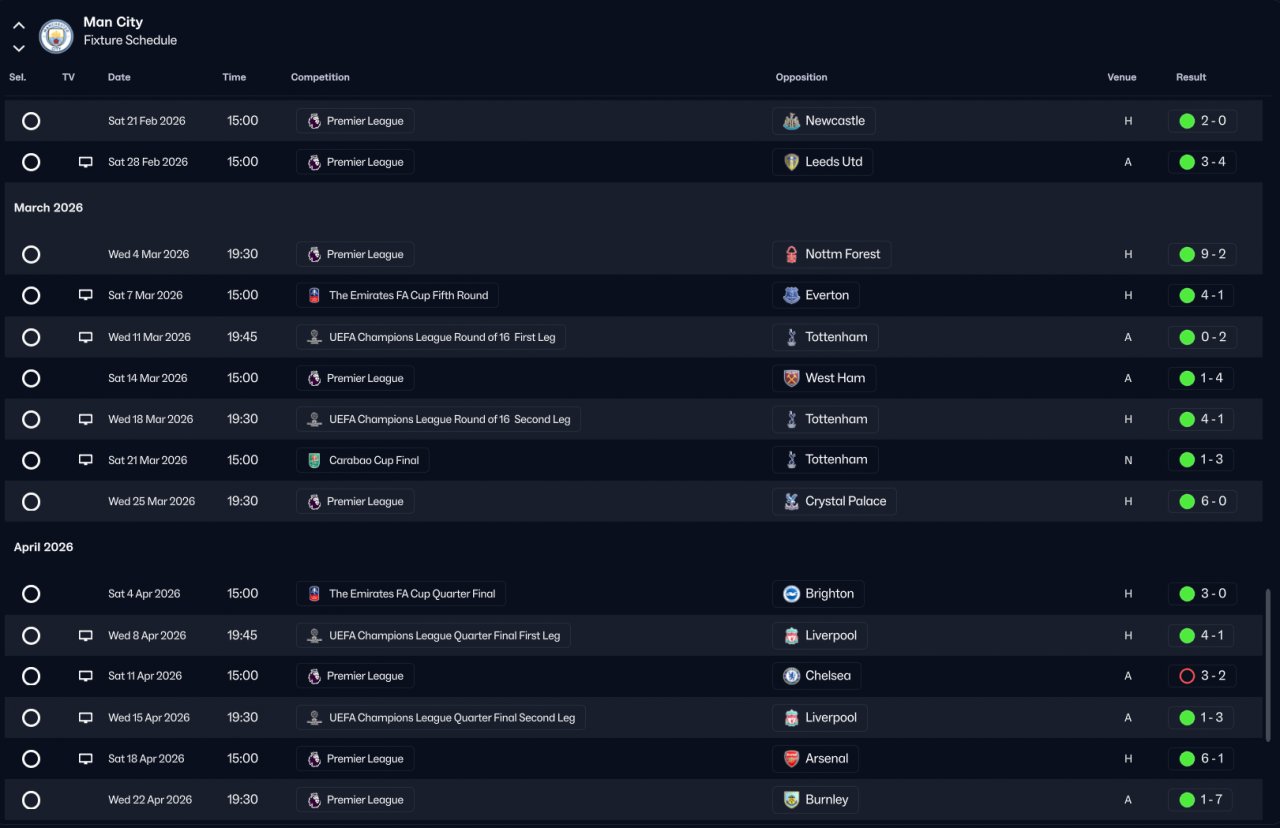Open UEFA Champions League Quarter Final Second Leg competition

tap(441, 717)
